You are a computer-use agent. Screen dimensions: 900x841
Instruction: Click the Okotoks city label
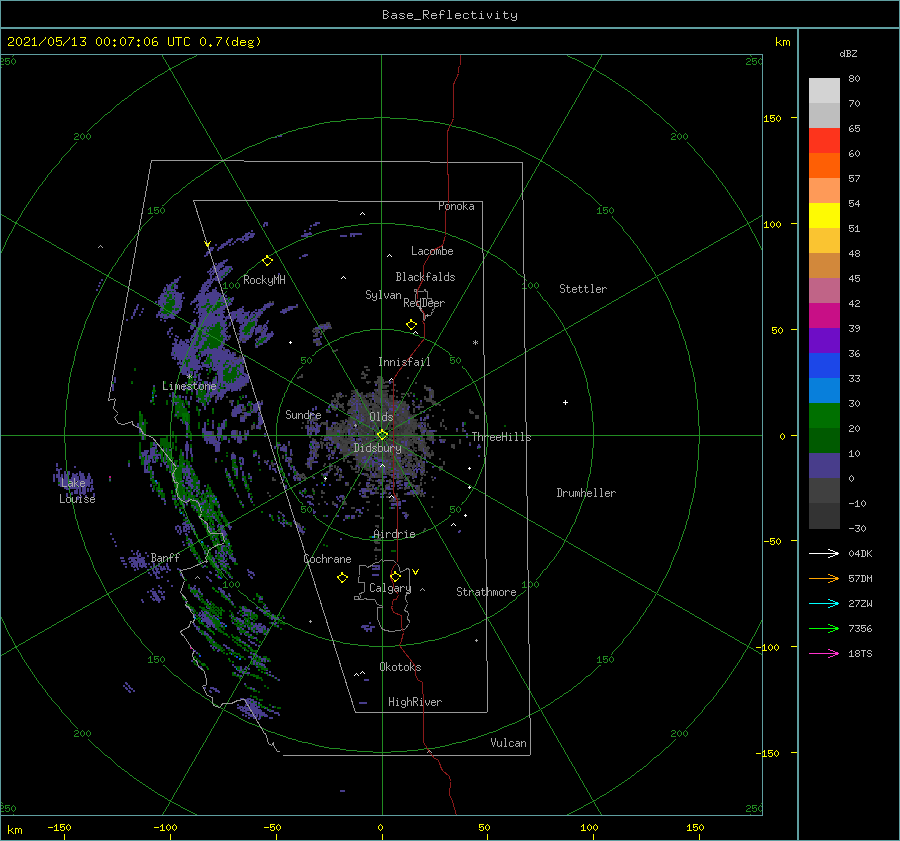tap(400, 667)
